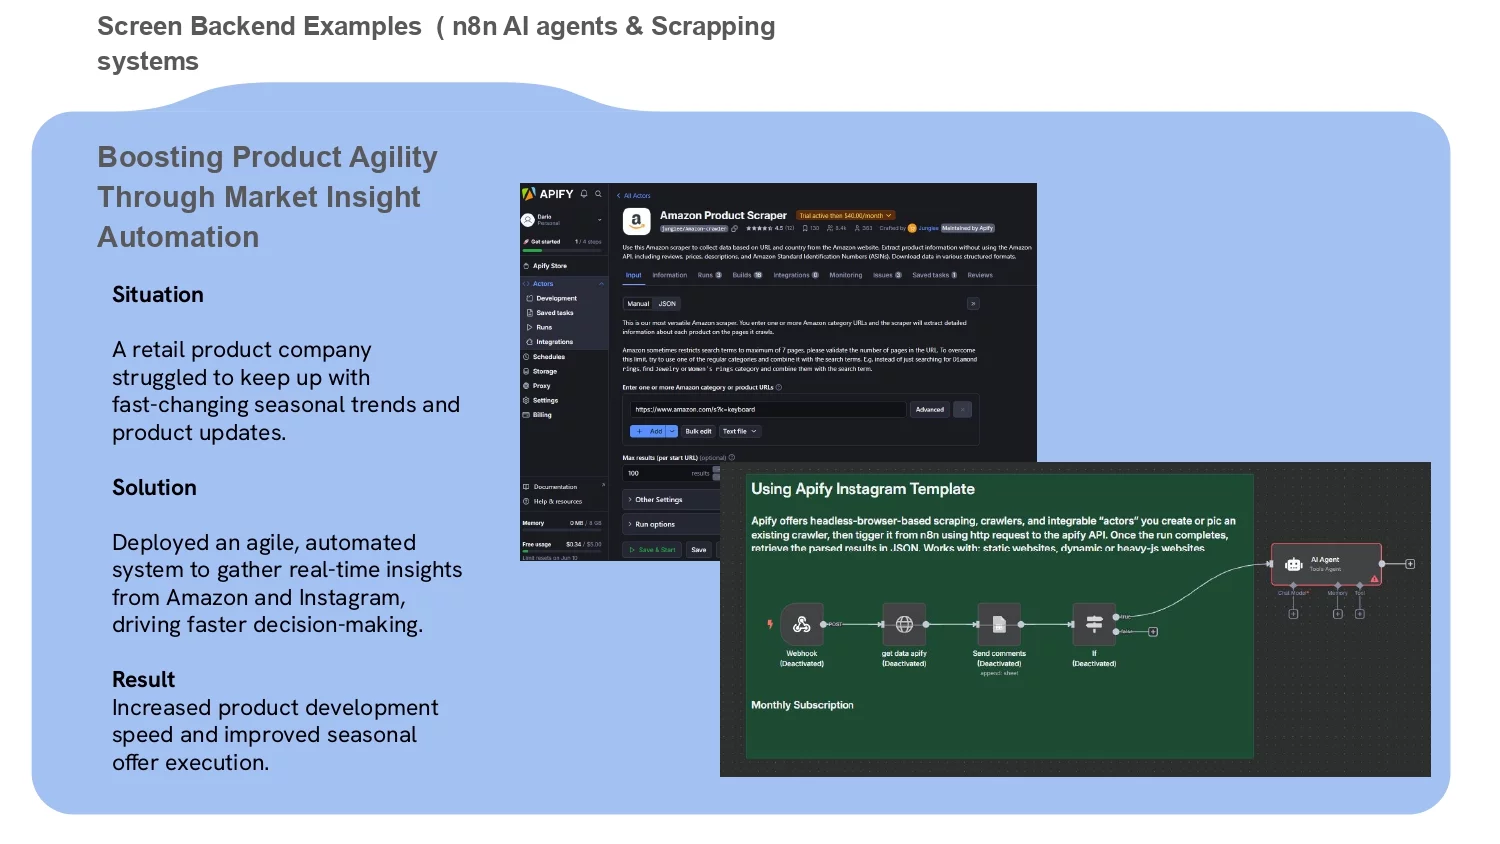Click the Save & Start button

click(652, 549)
